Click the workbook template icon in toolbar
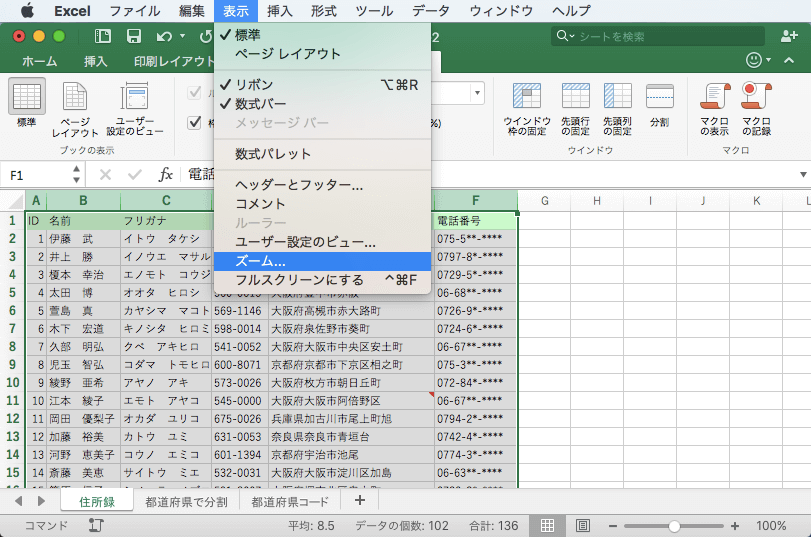Screen dimensions: 811x537 (x=103, y=36)
